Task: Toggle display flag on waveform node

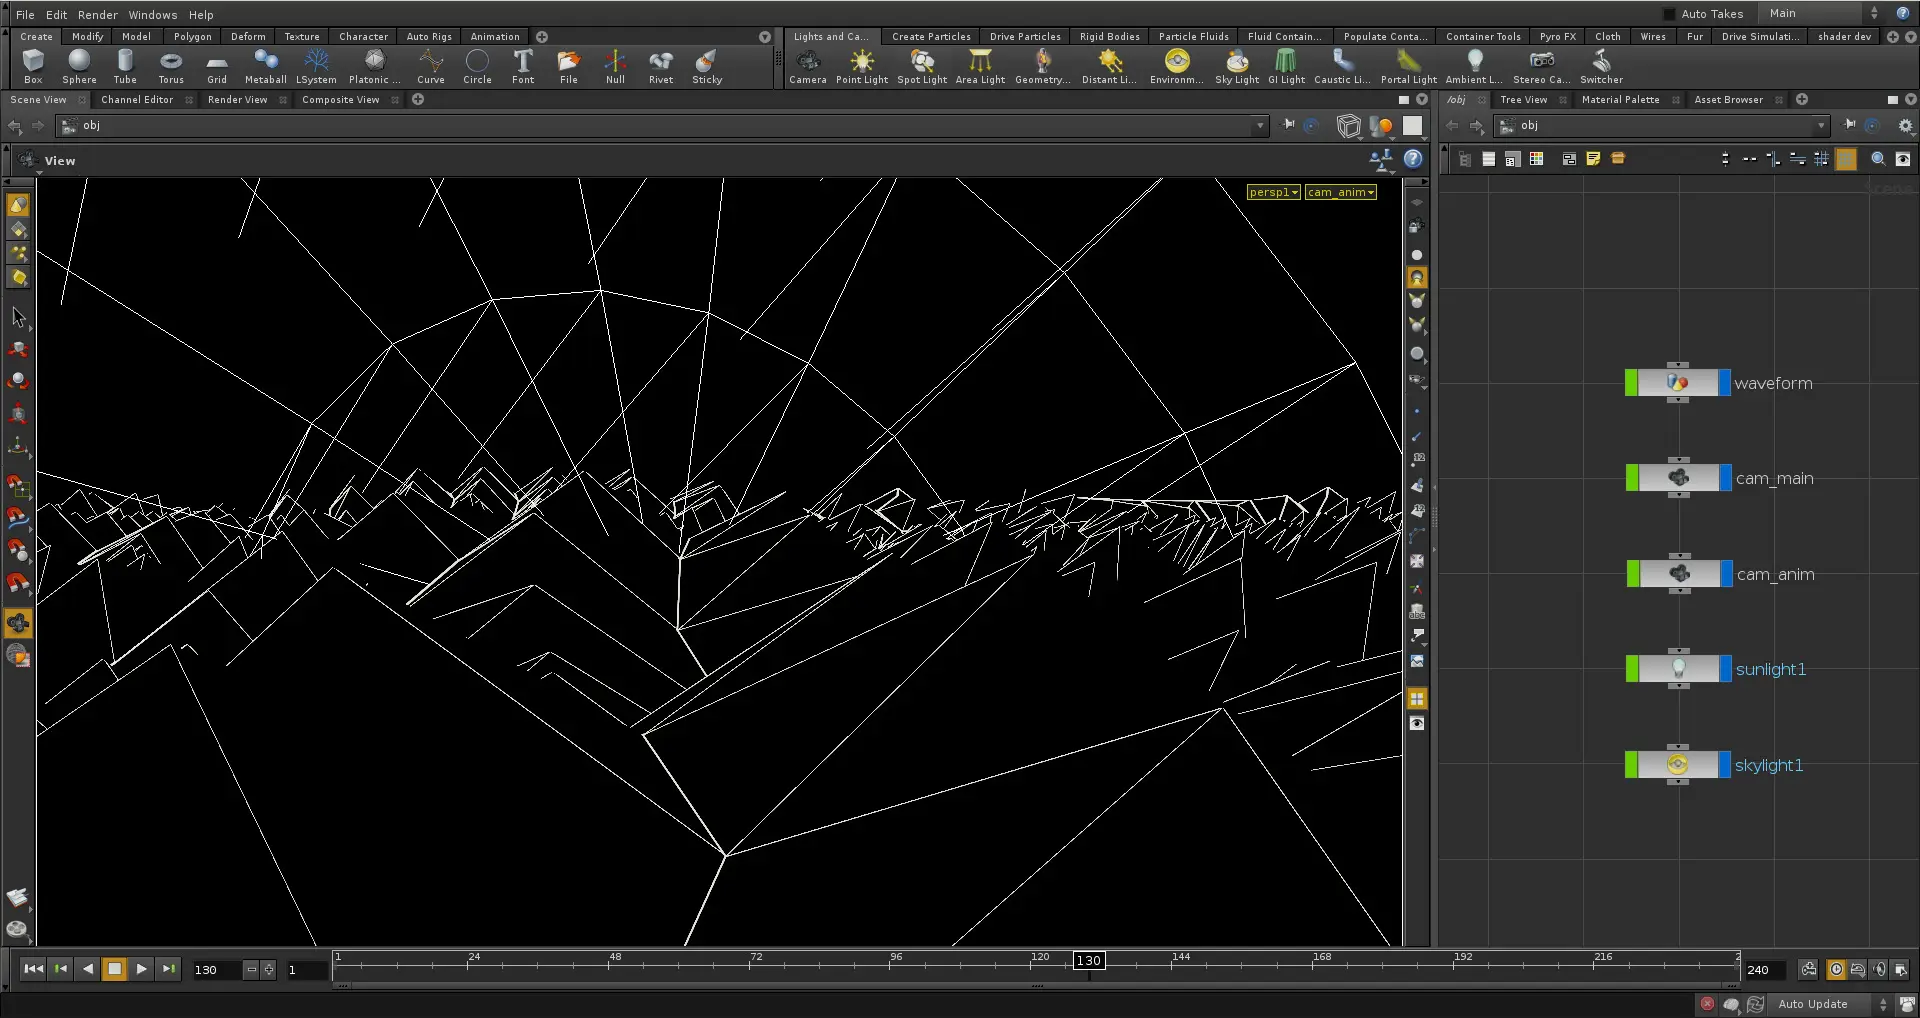Action: click(x=1724, y=383)
